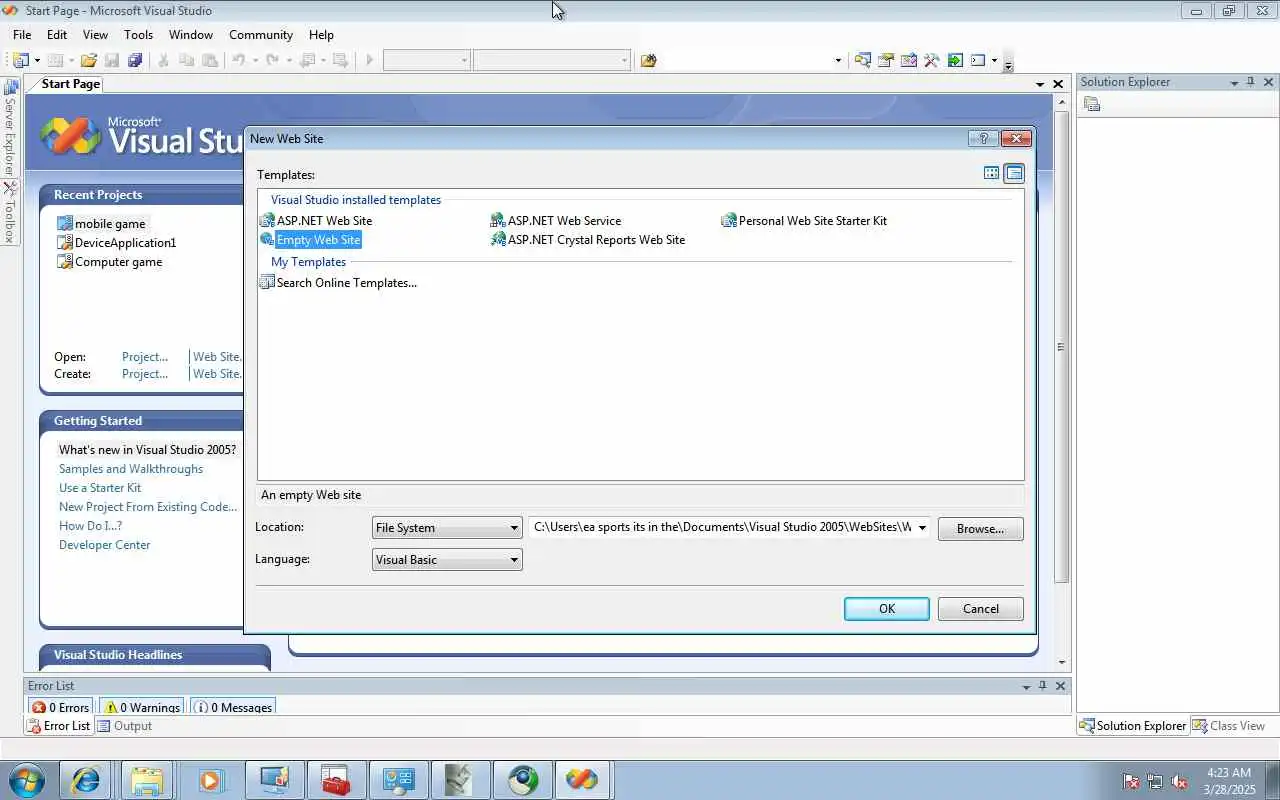Open the find combo box dropdown in toolbar
The height and width of the screenshot is (800, 1280).
tap(838, 60)
